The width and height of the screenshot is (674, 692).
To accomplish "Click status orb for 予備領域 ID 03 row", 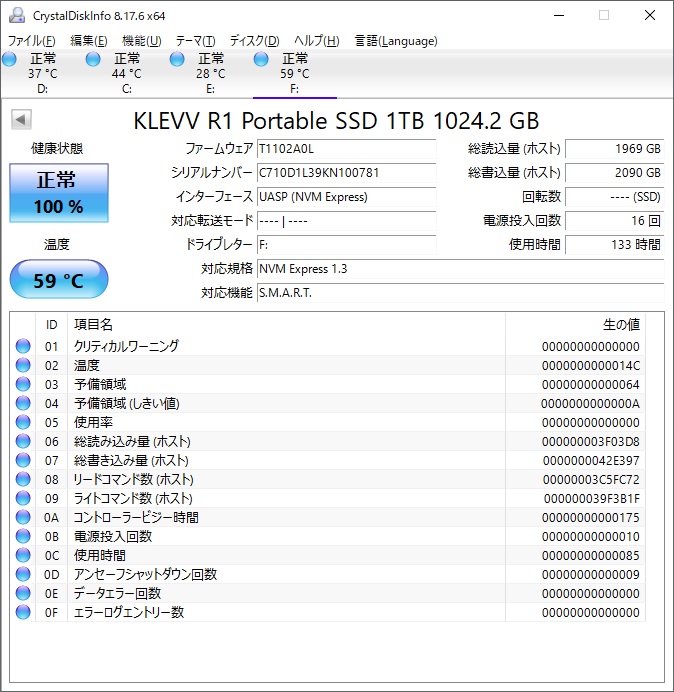I will (23, 384).
